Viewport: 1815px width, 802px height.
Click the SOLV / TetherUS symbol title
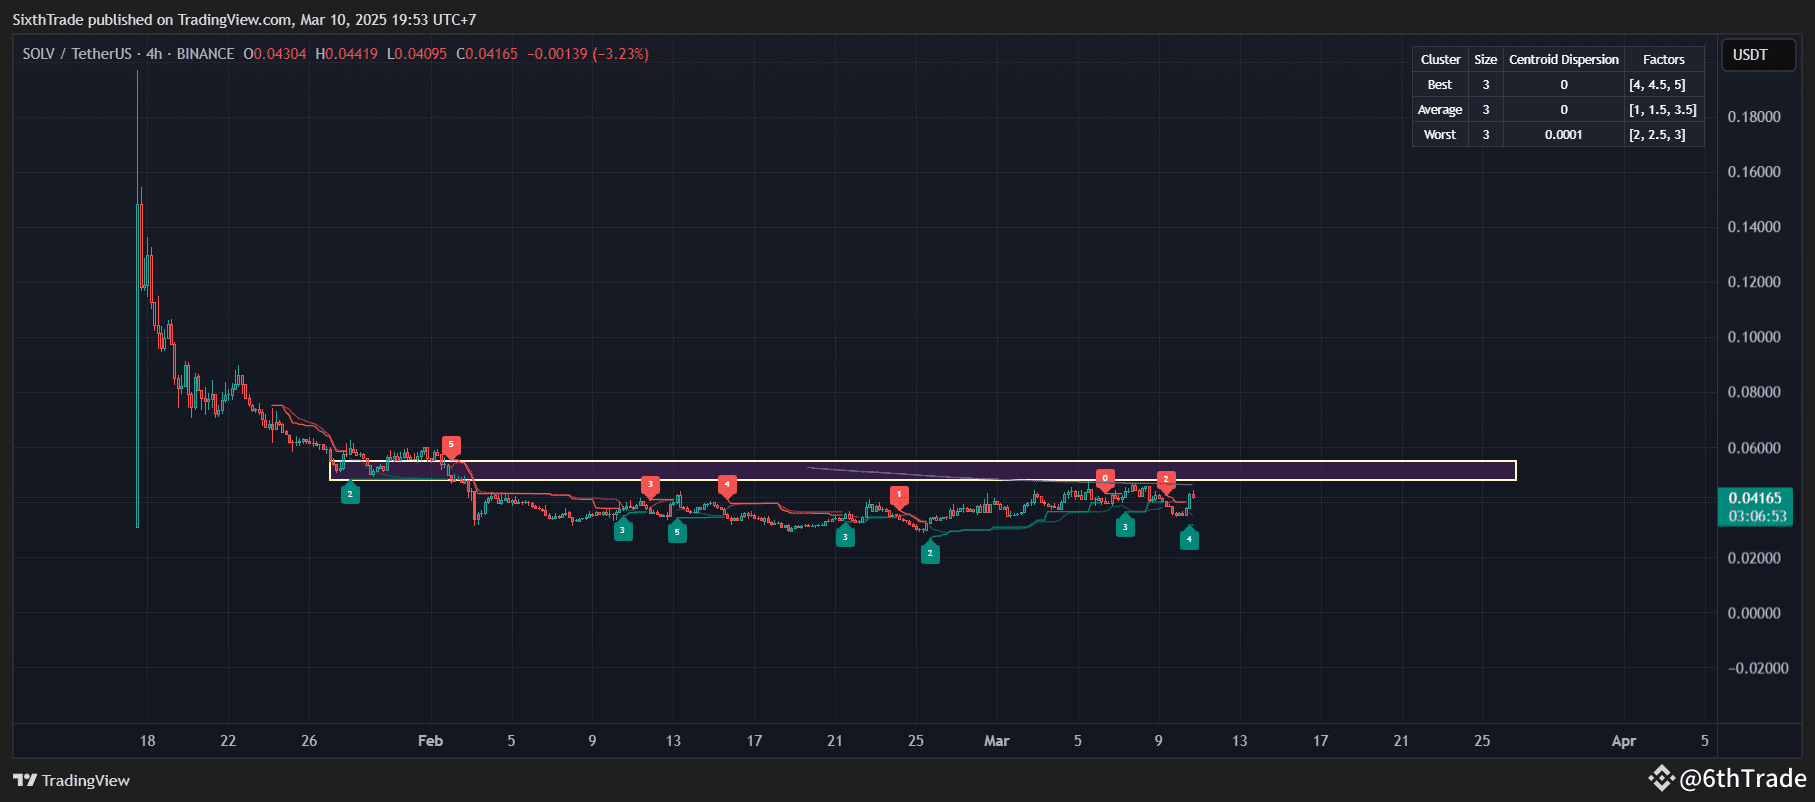tap(77, 54)
